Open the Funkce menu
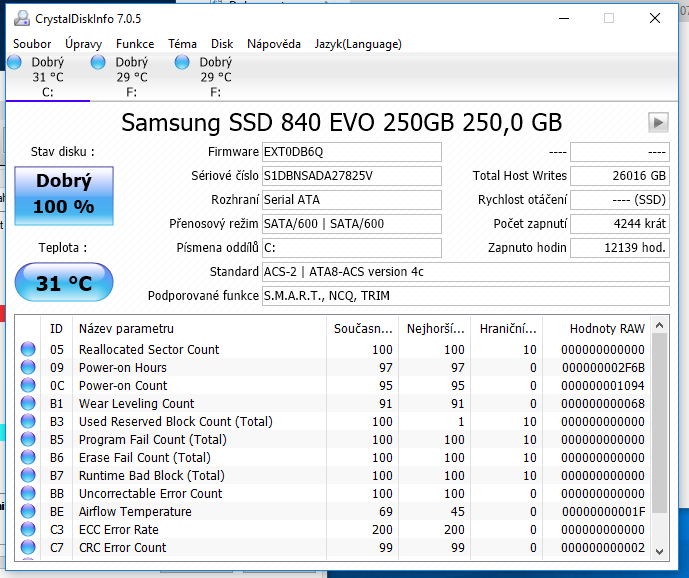The height and width of the screenshot is (578, 689). pyautogui.click(x=135, y=44)
